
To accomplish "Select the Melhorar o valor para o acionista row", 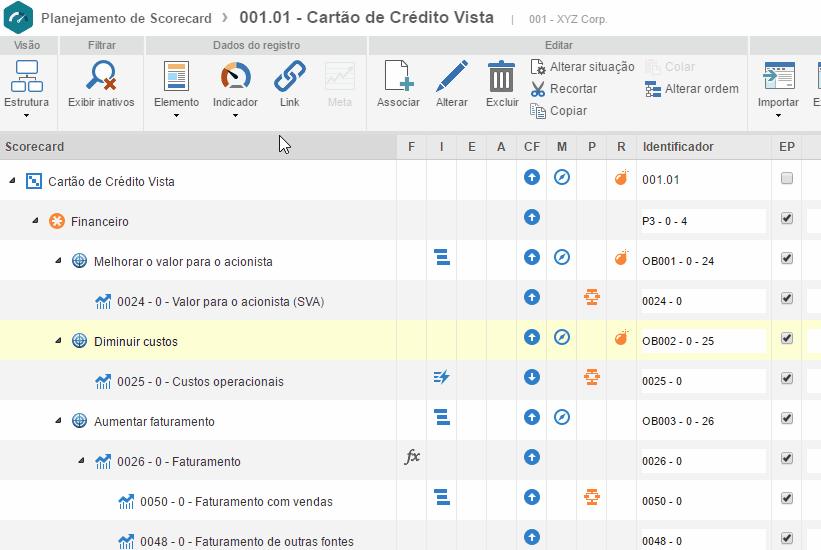I will click(x=183, y=261).
